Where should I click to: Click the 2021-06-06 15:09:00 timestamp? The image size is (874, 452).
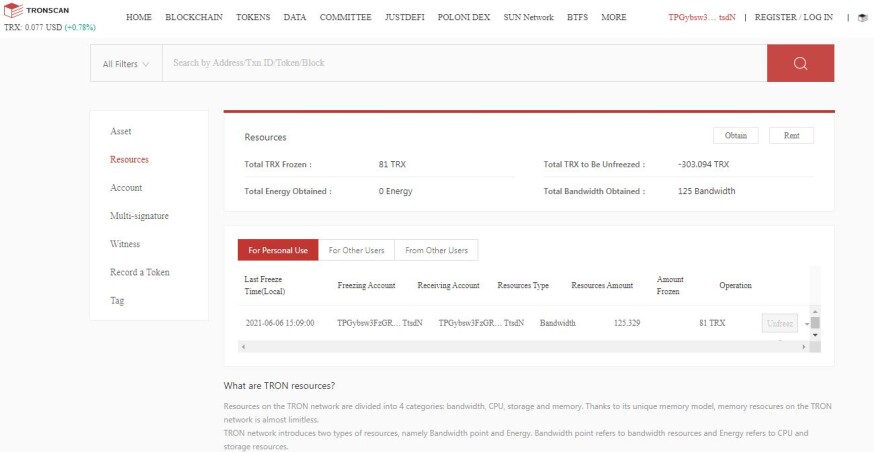click(x=280, y=323)
